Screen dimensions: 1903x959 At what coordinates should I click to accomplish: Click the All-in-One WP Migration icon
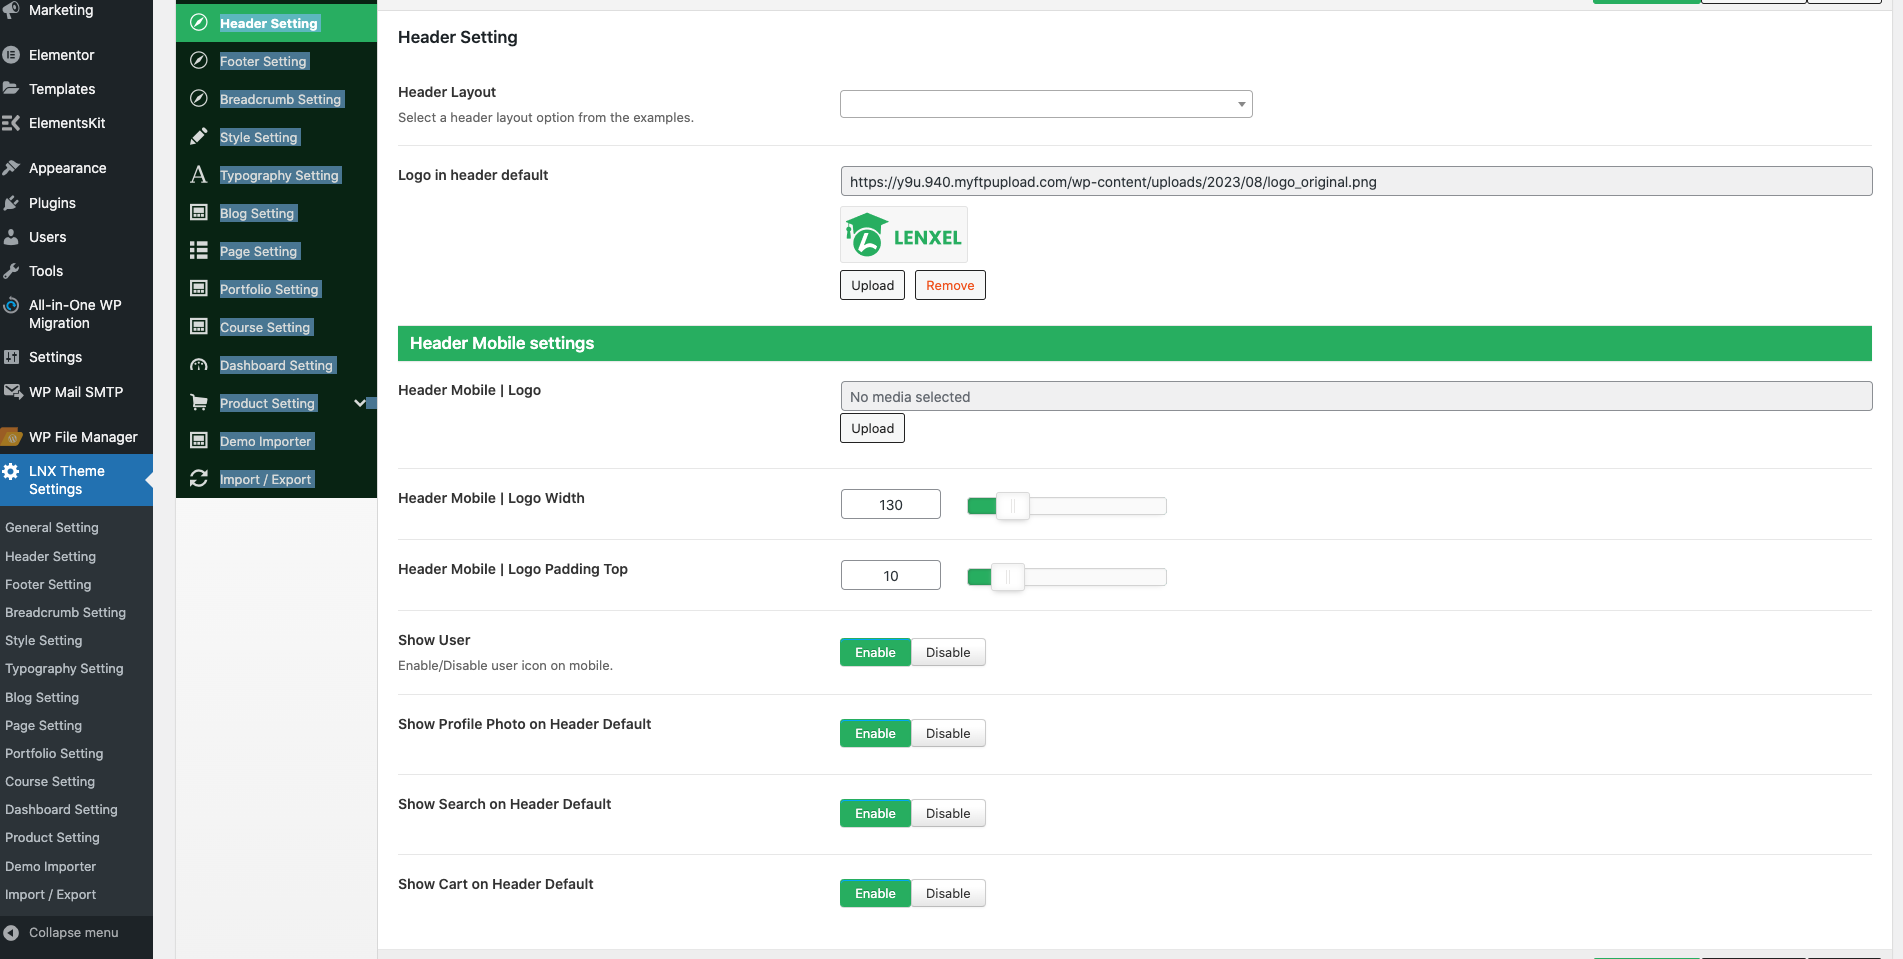[x=11, y=305]
